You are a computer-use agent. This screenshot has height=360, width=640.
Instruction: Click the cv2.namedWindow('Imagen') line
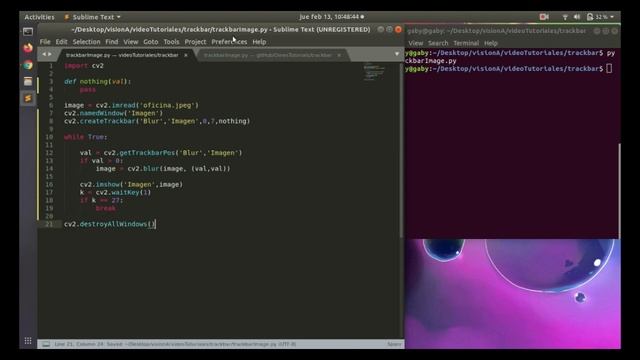coord(113,113)
